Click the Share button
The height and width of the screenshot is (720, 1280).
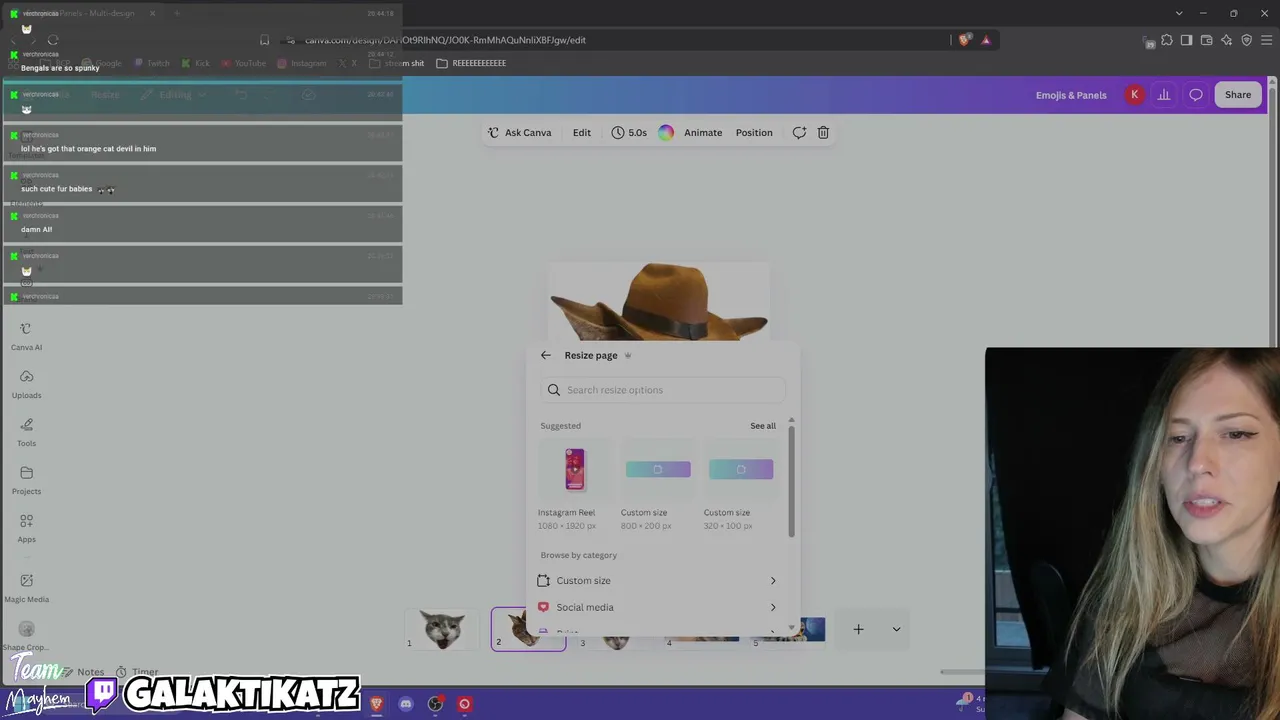coord(1238,95)
